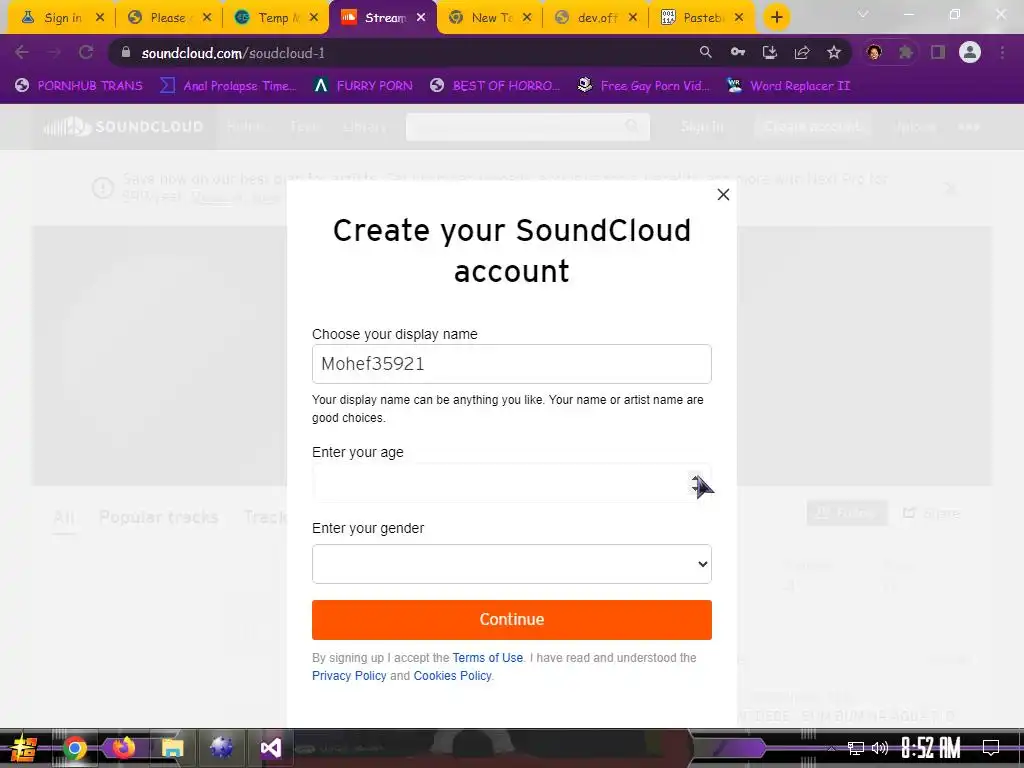This screenshot has height=768, width=1024.
Task: Switch to the New Tab browser tab
Action: [490, 18]
